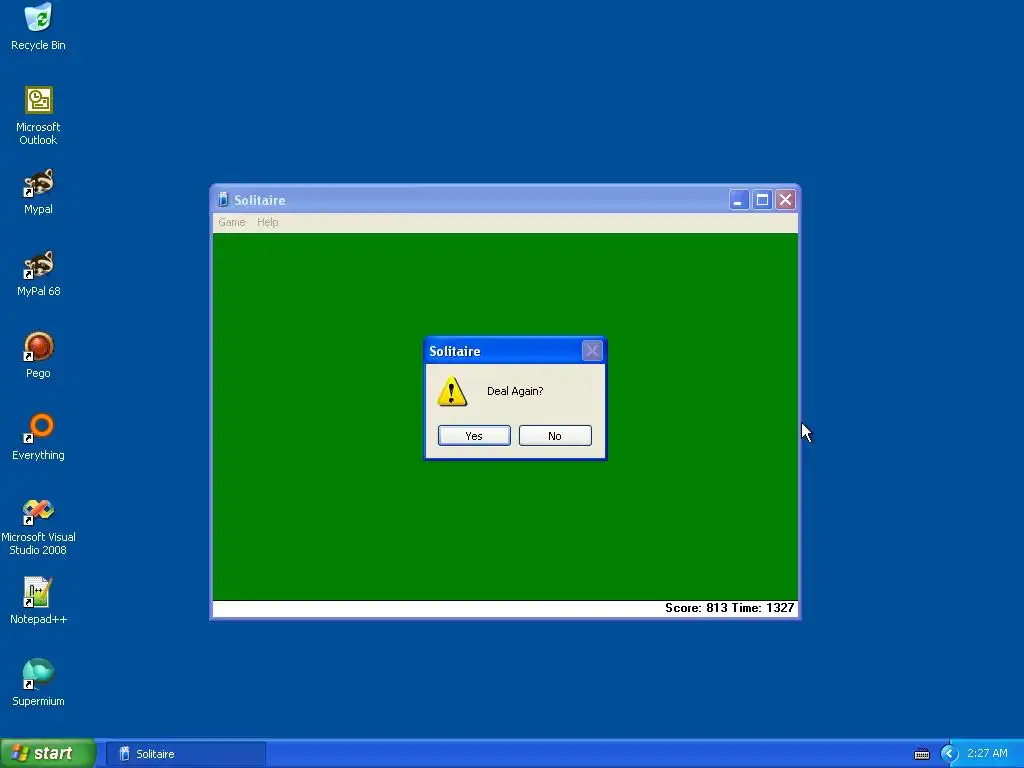Image resolution: width=1024 pixels, height=768 pixels.
Task: Click the Deal Again? message text
Action: (515, 391)
